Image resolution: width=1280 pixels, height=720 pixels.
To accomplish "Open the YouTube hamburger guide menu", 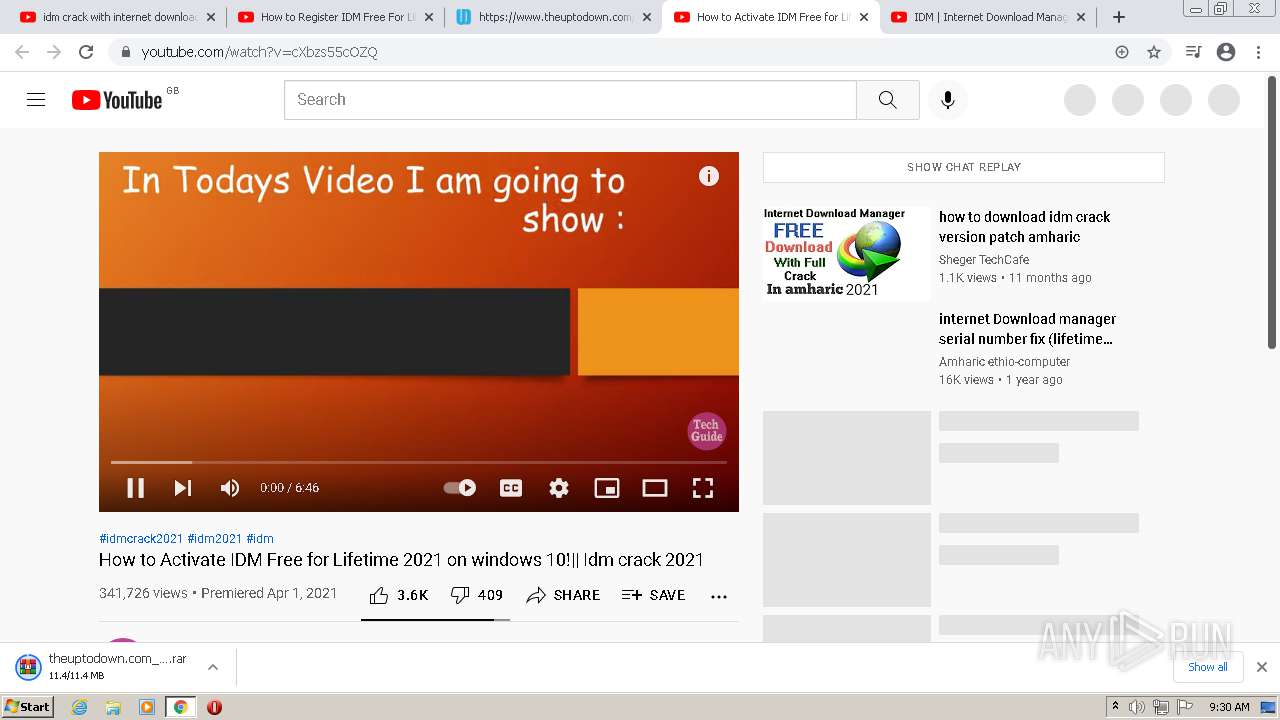I will [36, 100].
